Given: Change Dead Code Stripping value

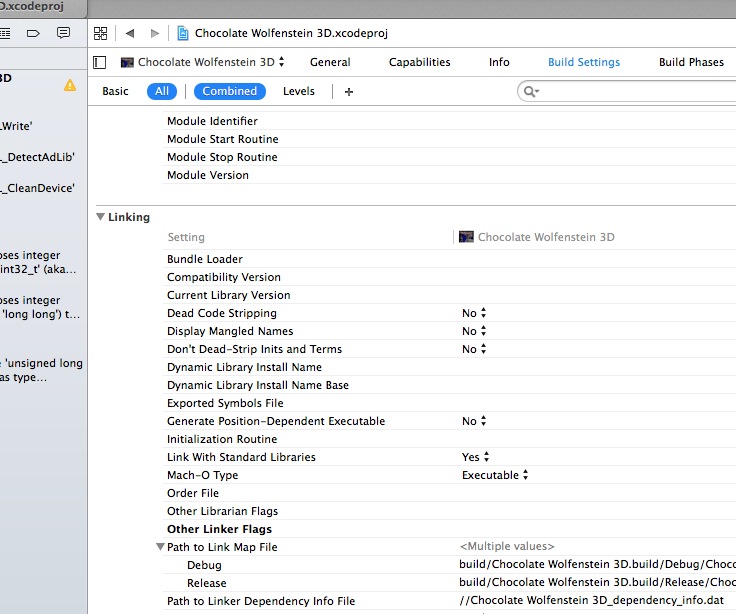Looking at the screenshot, I should click(x=474, y=313).
